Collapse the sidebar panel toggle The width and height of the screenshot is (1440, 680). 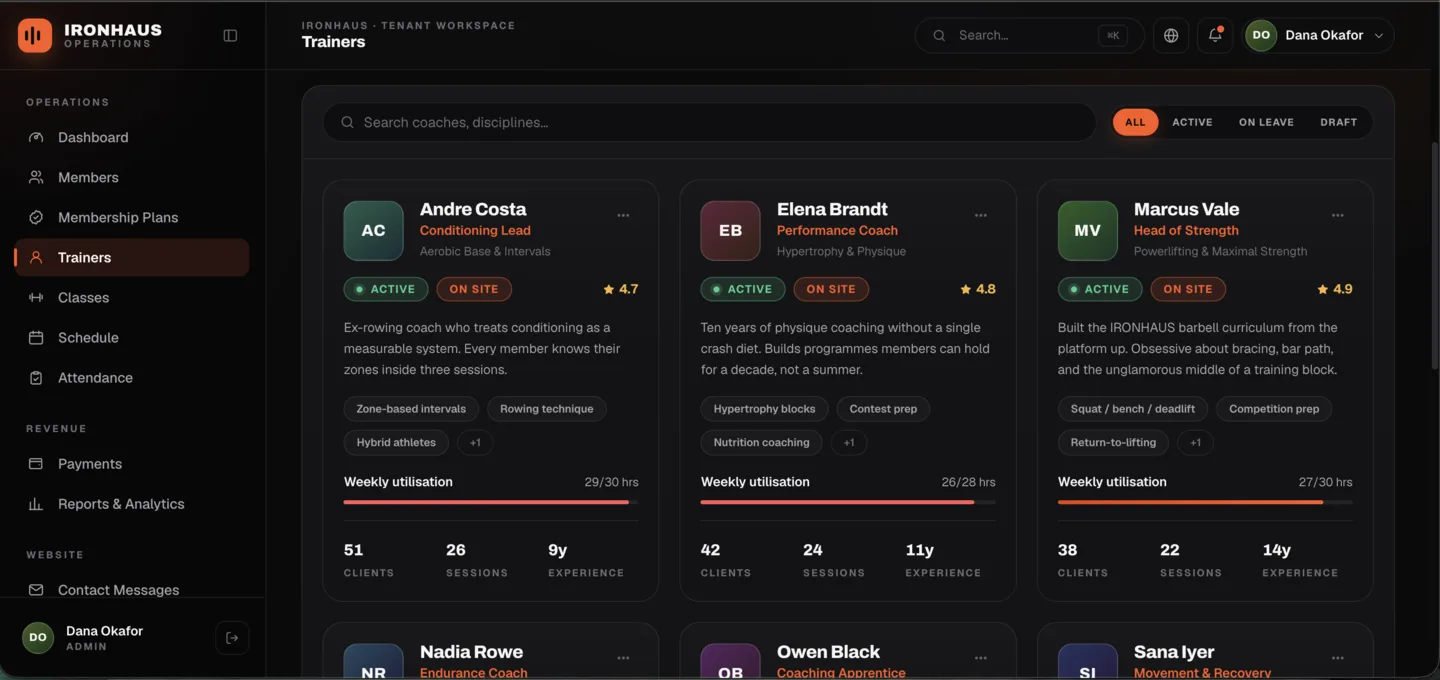(x=230, y=35)
